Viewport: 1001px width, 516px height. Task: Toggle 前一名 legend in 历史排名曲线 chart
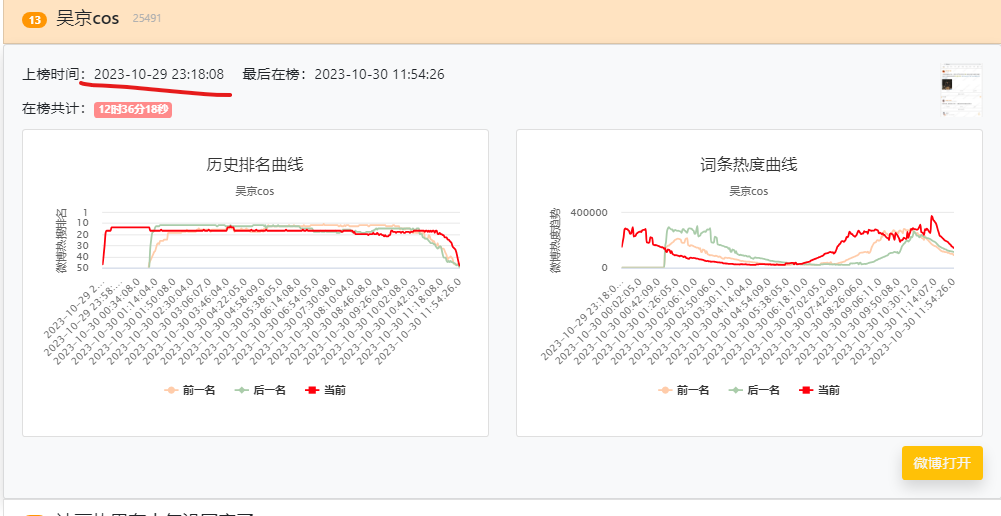click(190, 390)
